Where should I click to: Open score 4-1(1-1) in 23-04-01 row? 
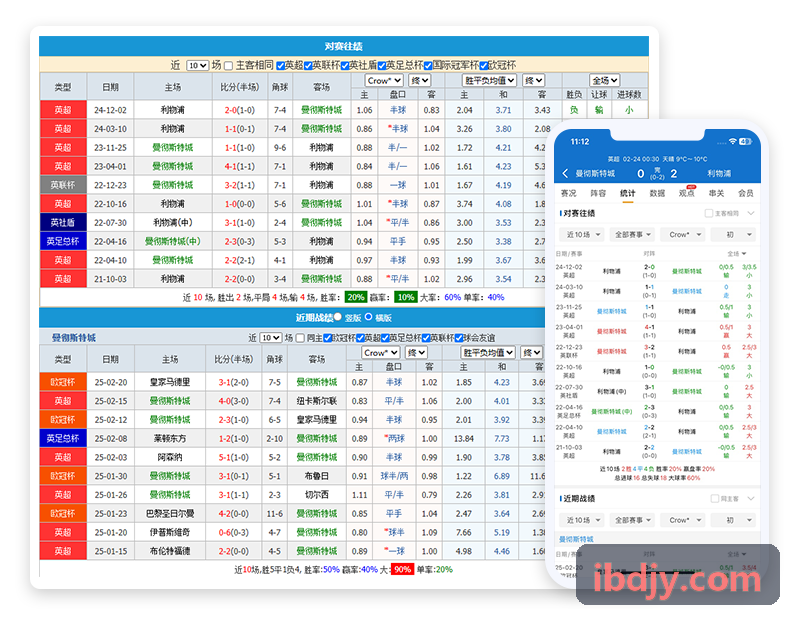coord(240,166)
